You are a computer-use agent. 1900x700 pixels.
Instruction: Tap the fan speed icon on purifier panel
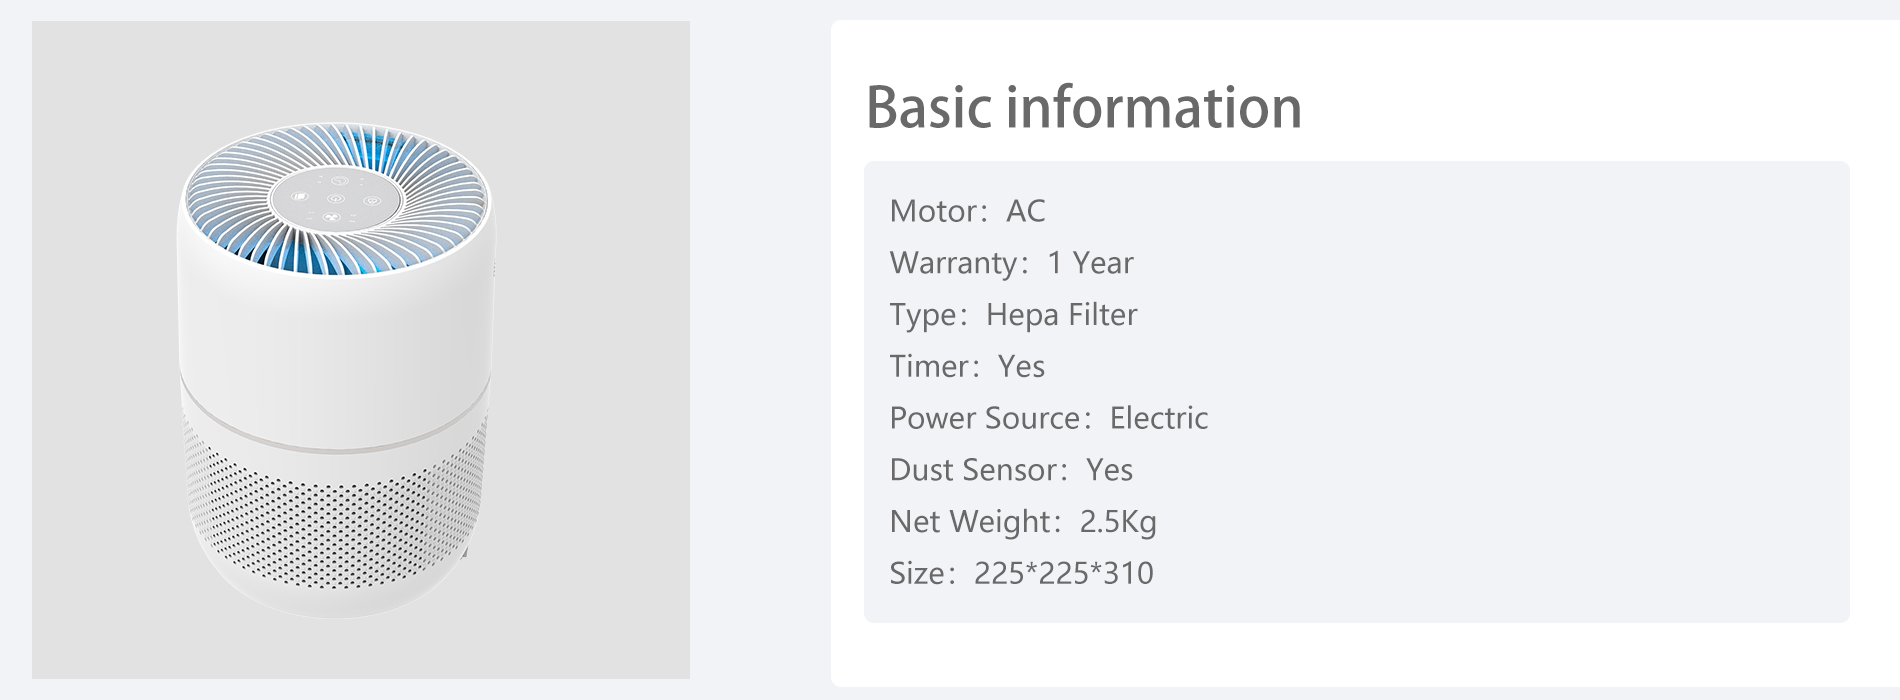click(x=332, y=217)
